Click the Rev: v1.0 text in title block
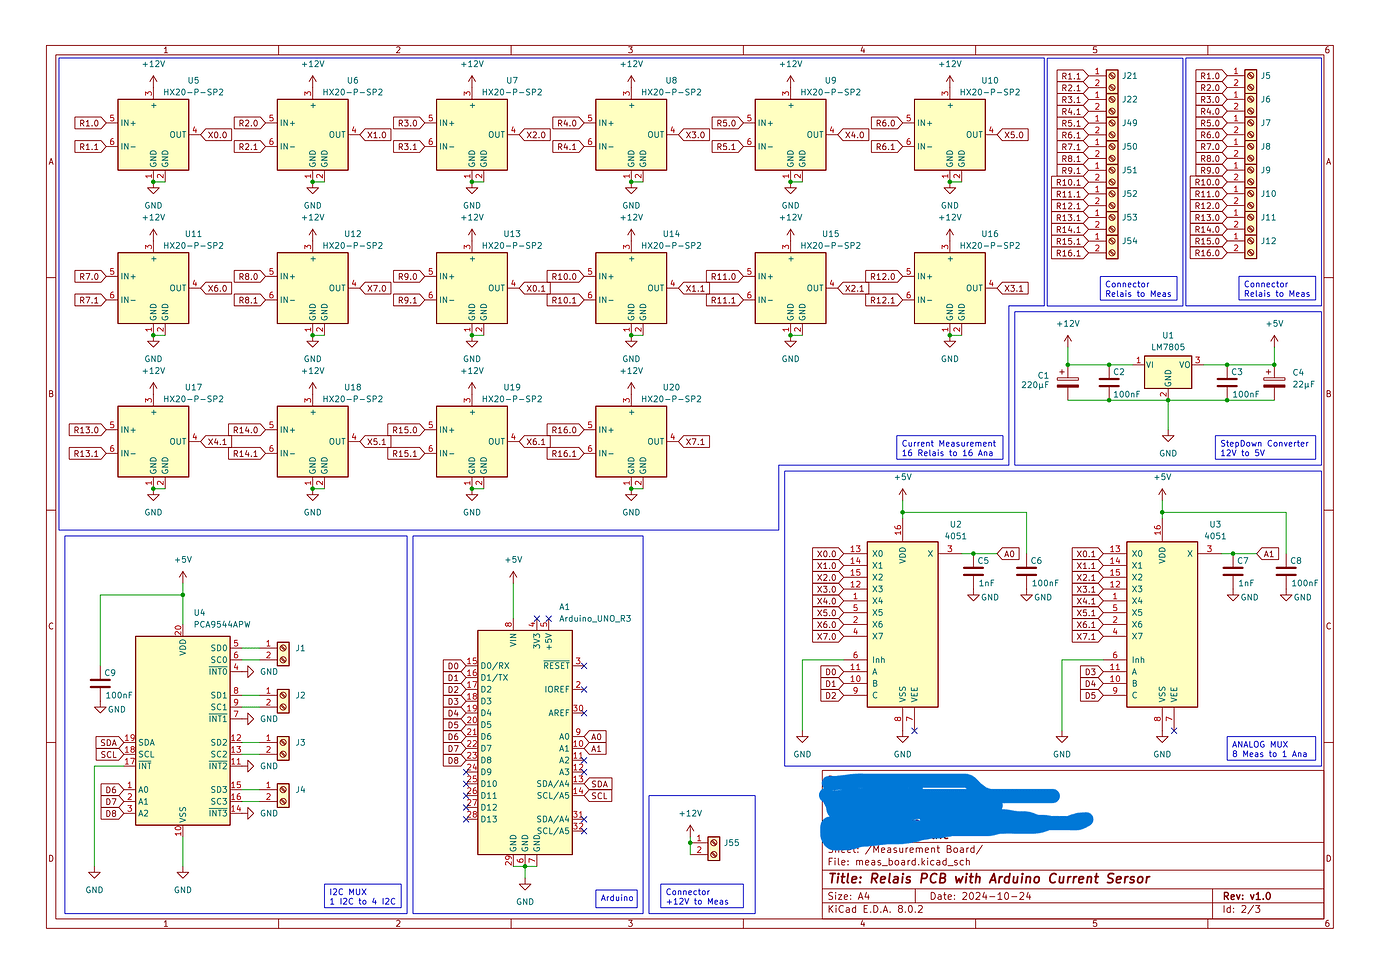The width and height of the screenshot is (1380, 974). tap(1248, 896)
